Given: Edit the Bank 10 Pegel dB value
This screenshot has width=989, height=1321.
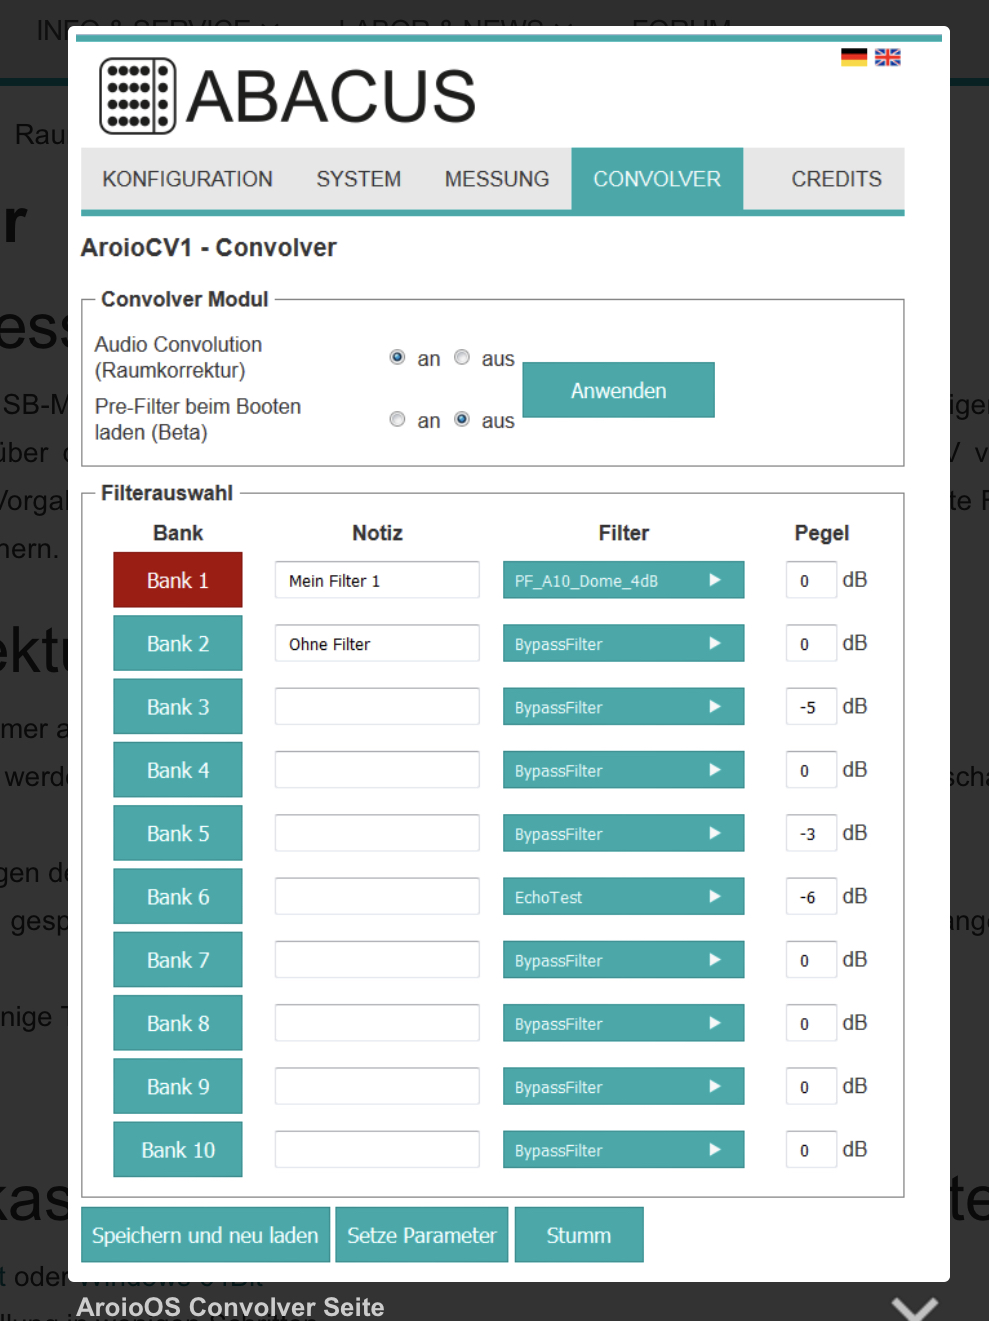Looking at the screenshot, I should (811, 1150).
